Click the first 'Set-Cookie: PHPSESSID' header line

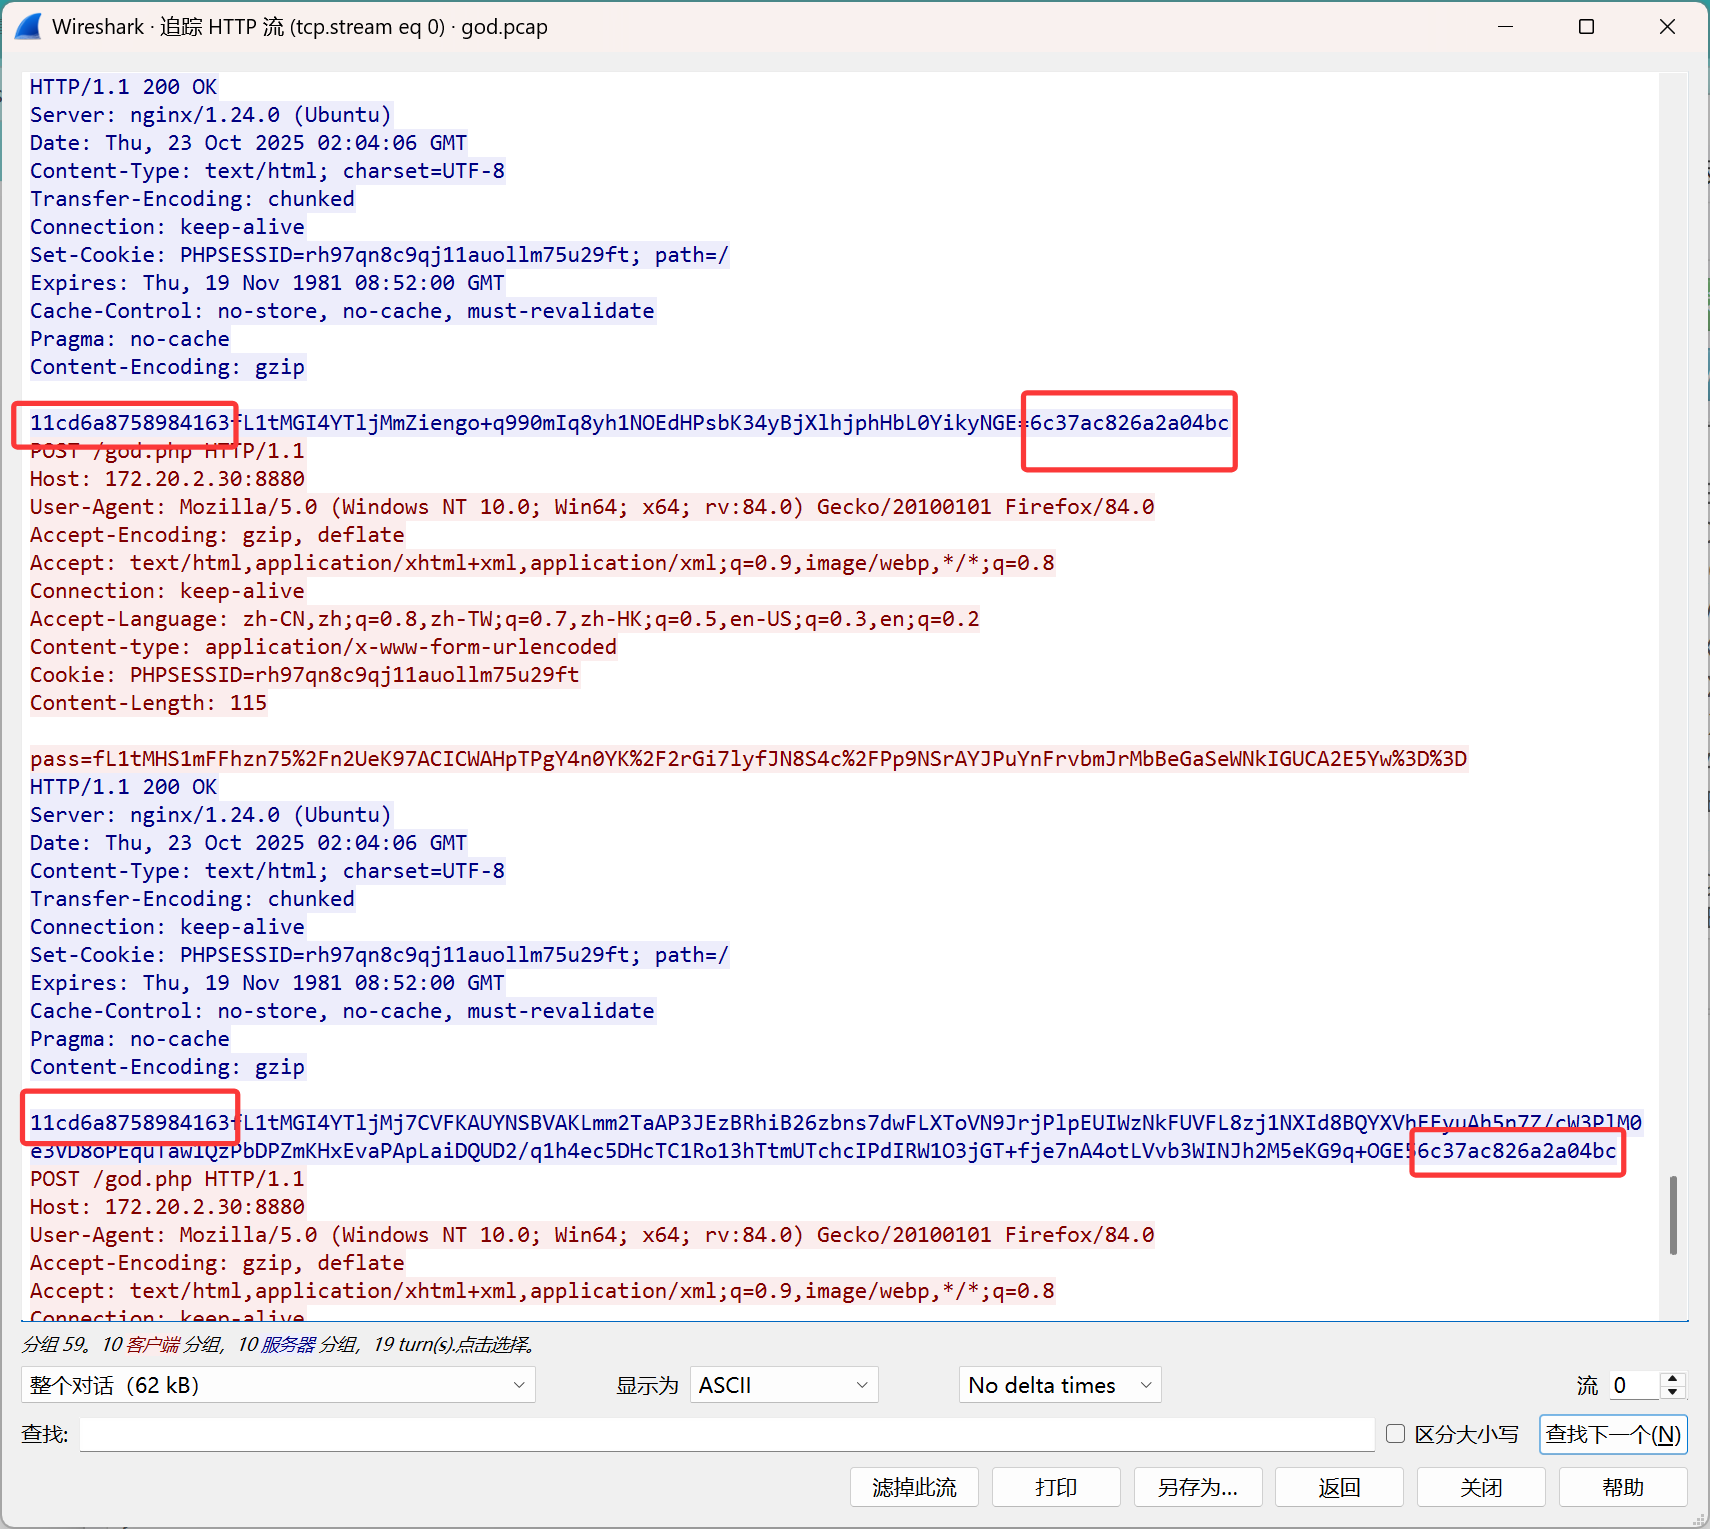tap(379, 255)
